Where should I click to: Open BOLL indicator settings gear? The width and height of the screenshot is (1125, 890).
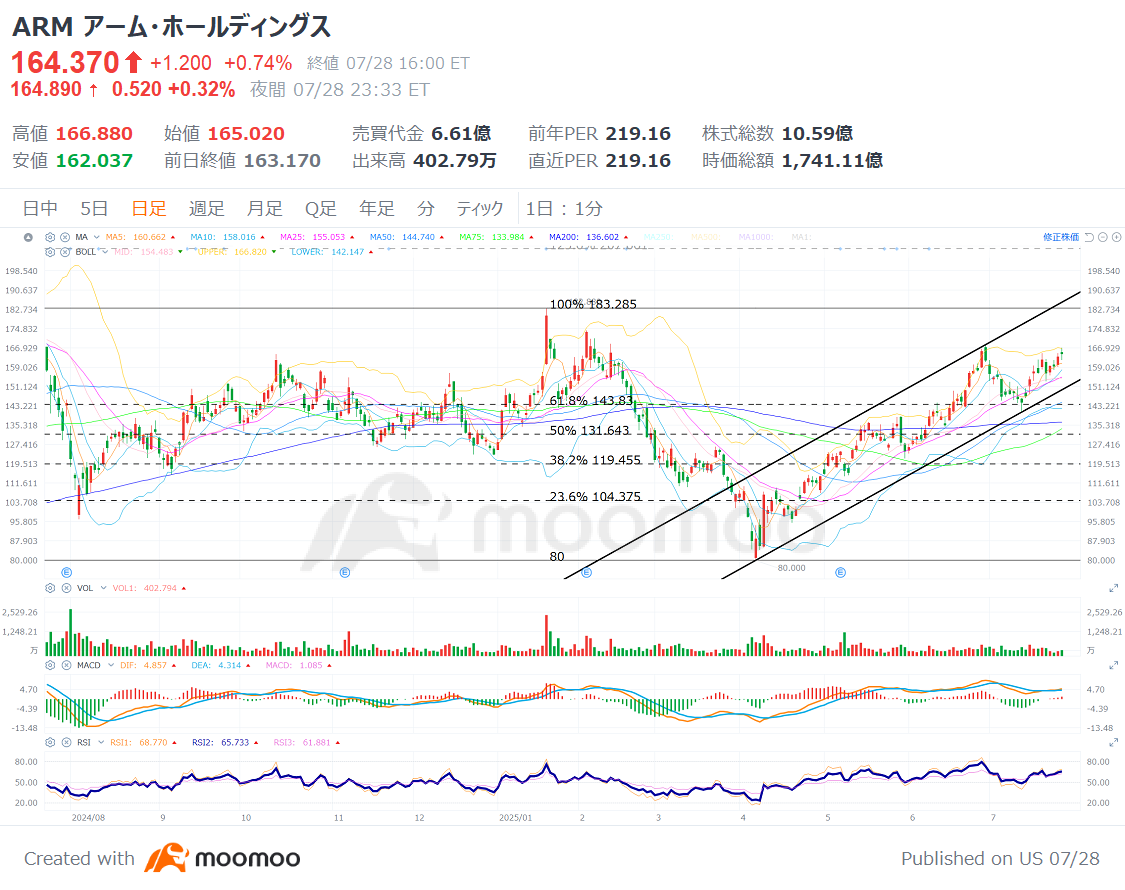point(50,252)
